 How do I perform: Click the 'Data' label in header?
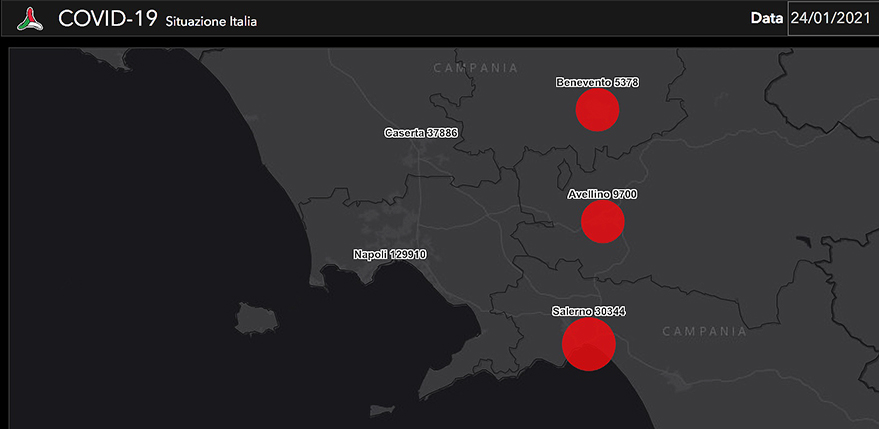[767, 19]
